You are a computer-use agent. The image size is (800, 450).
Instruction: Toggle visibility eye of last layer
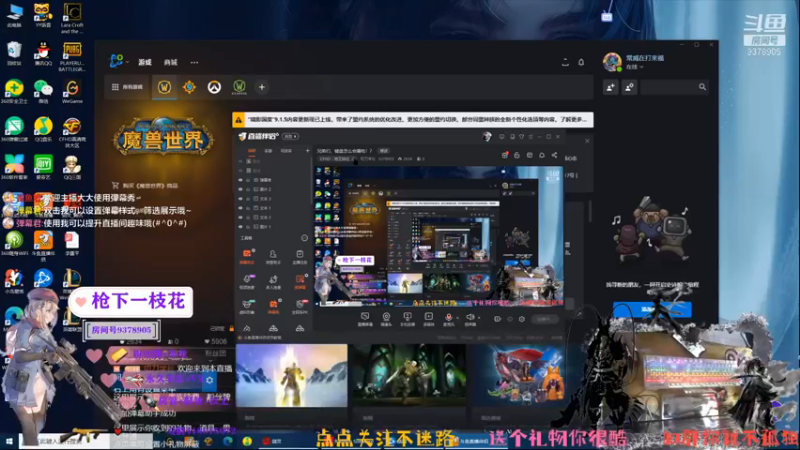[241, 226]
